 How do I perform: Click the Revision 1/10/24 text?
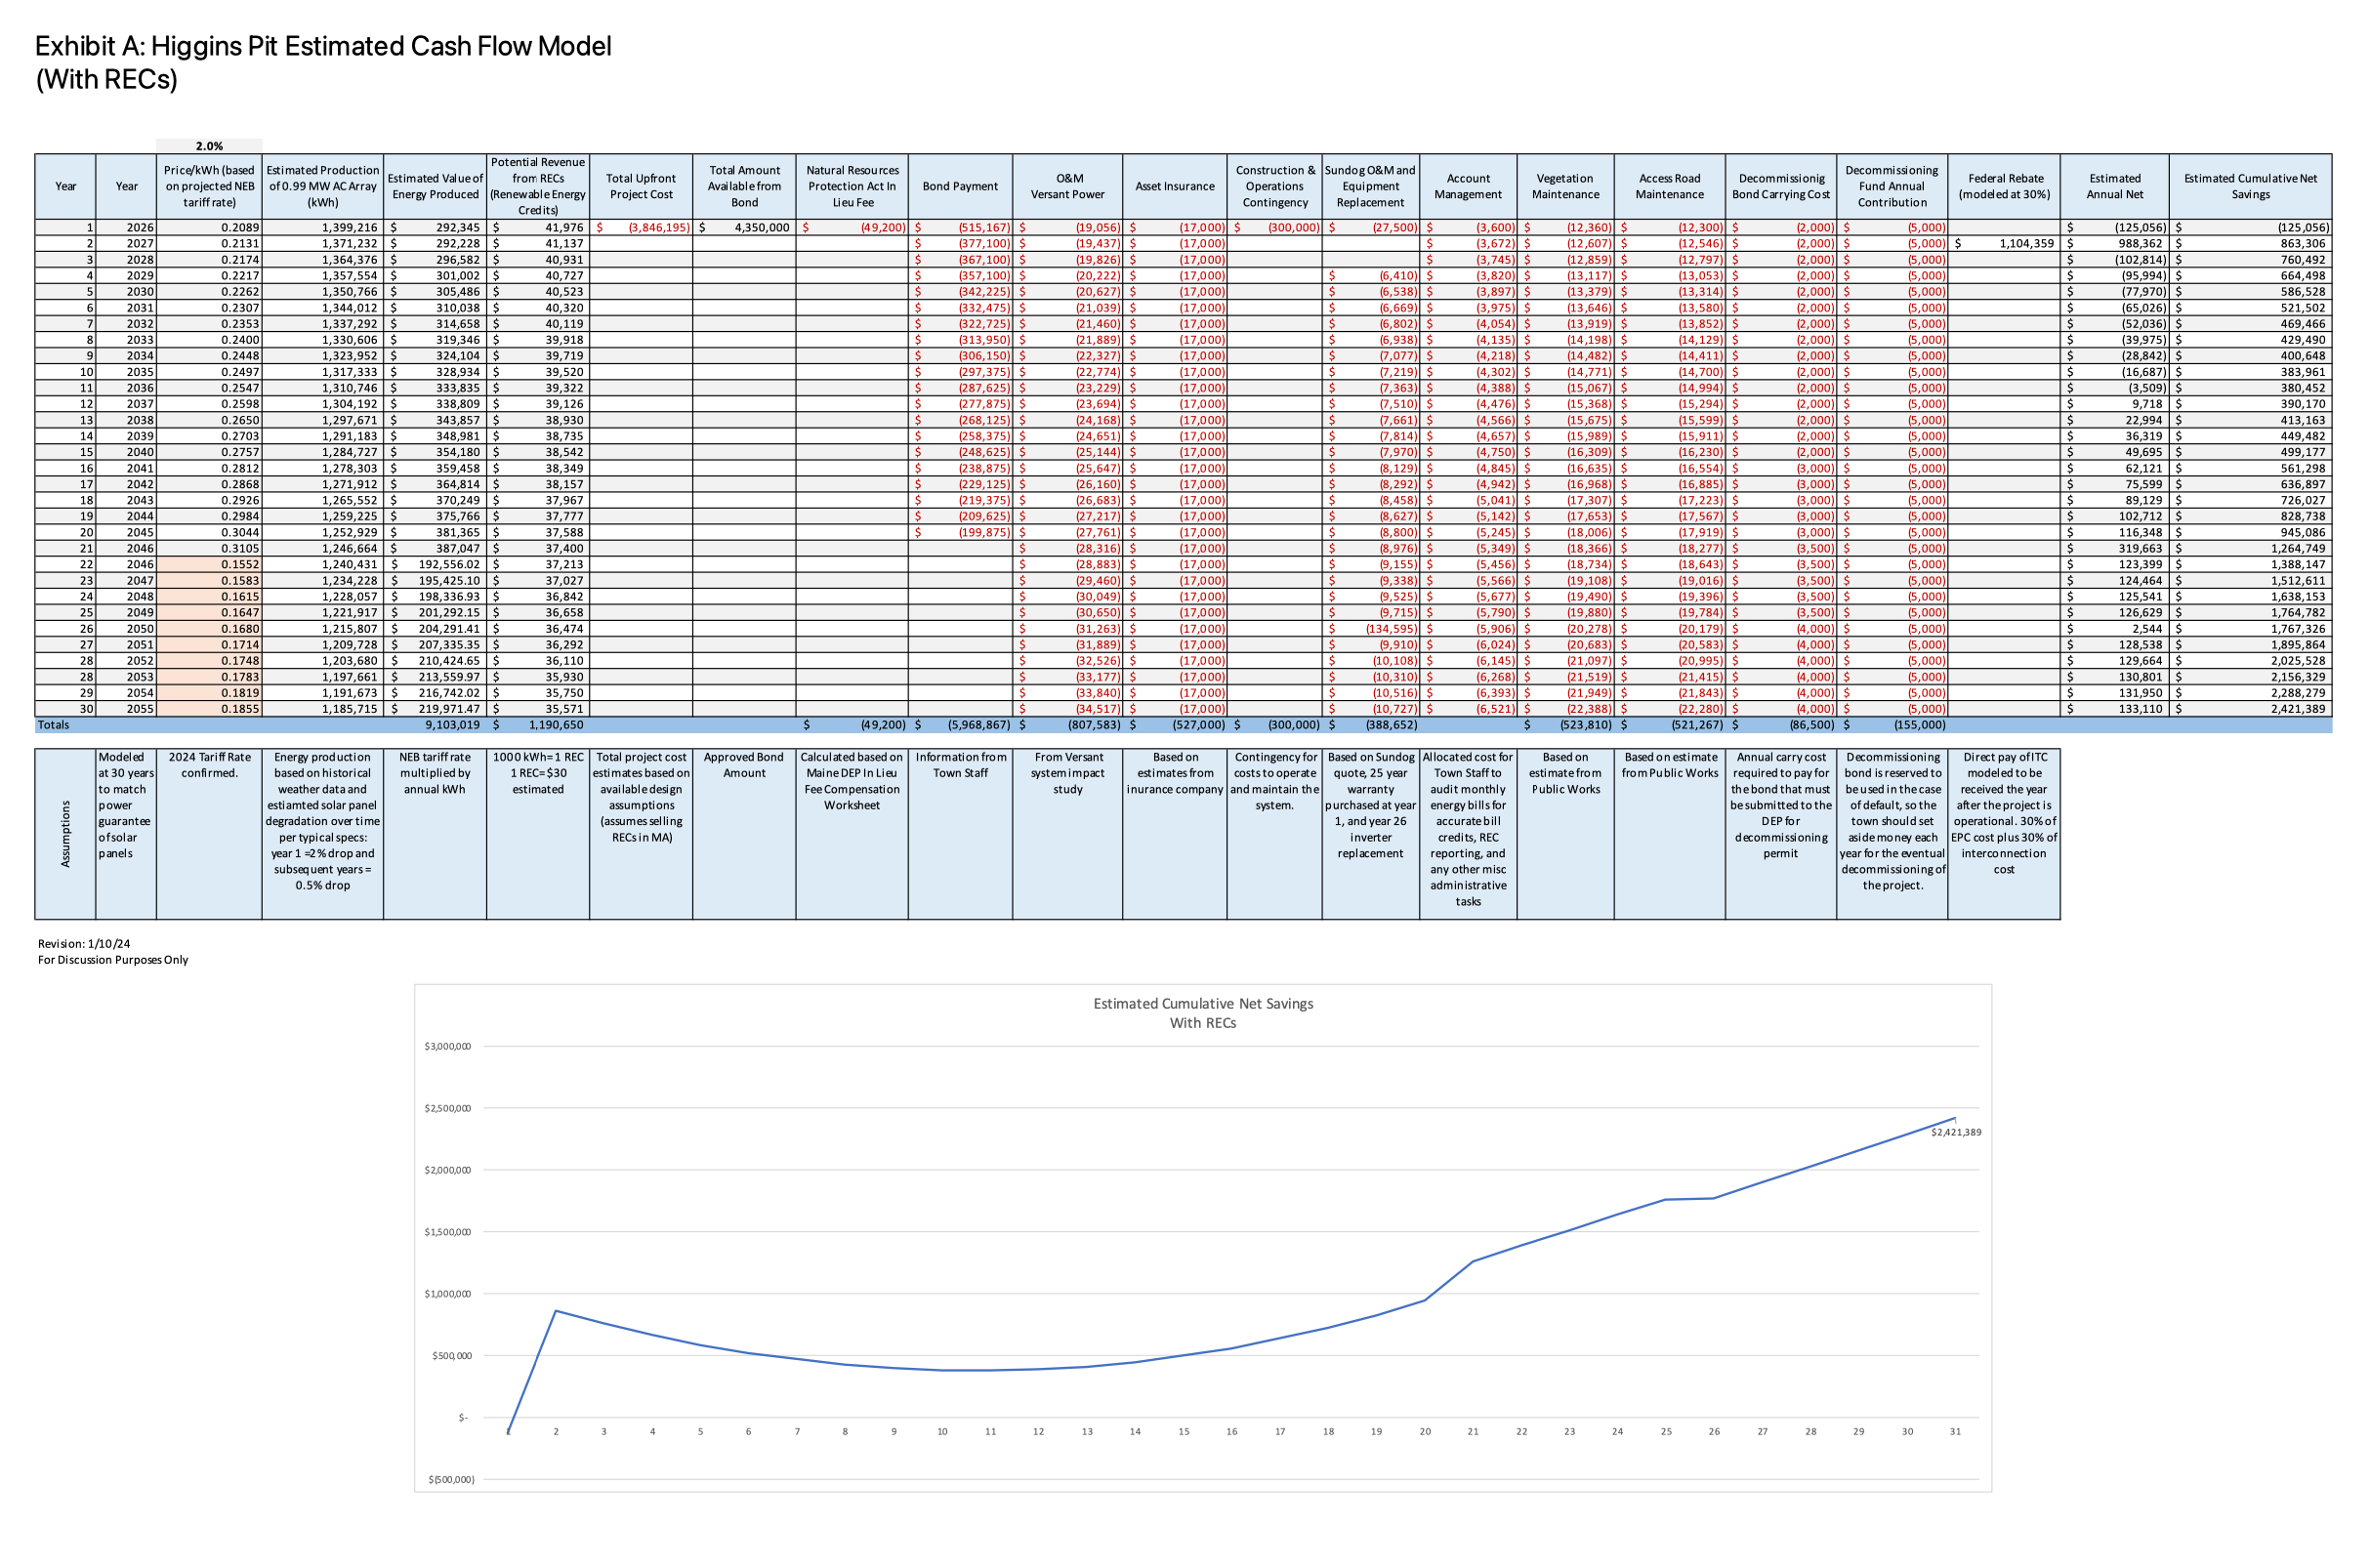84,943
